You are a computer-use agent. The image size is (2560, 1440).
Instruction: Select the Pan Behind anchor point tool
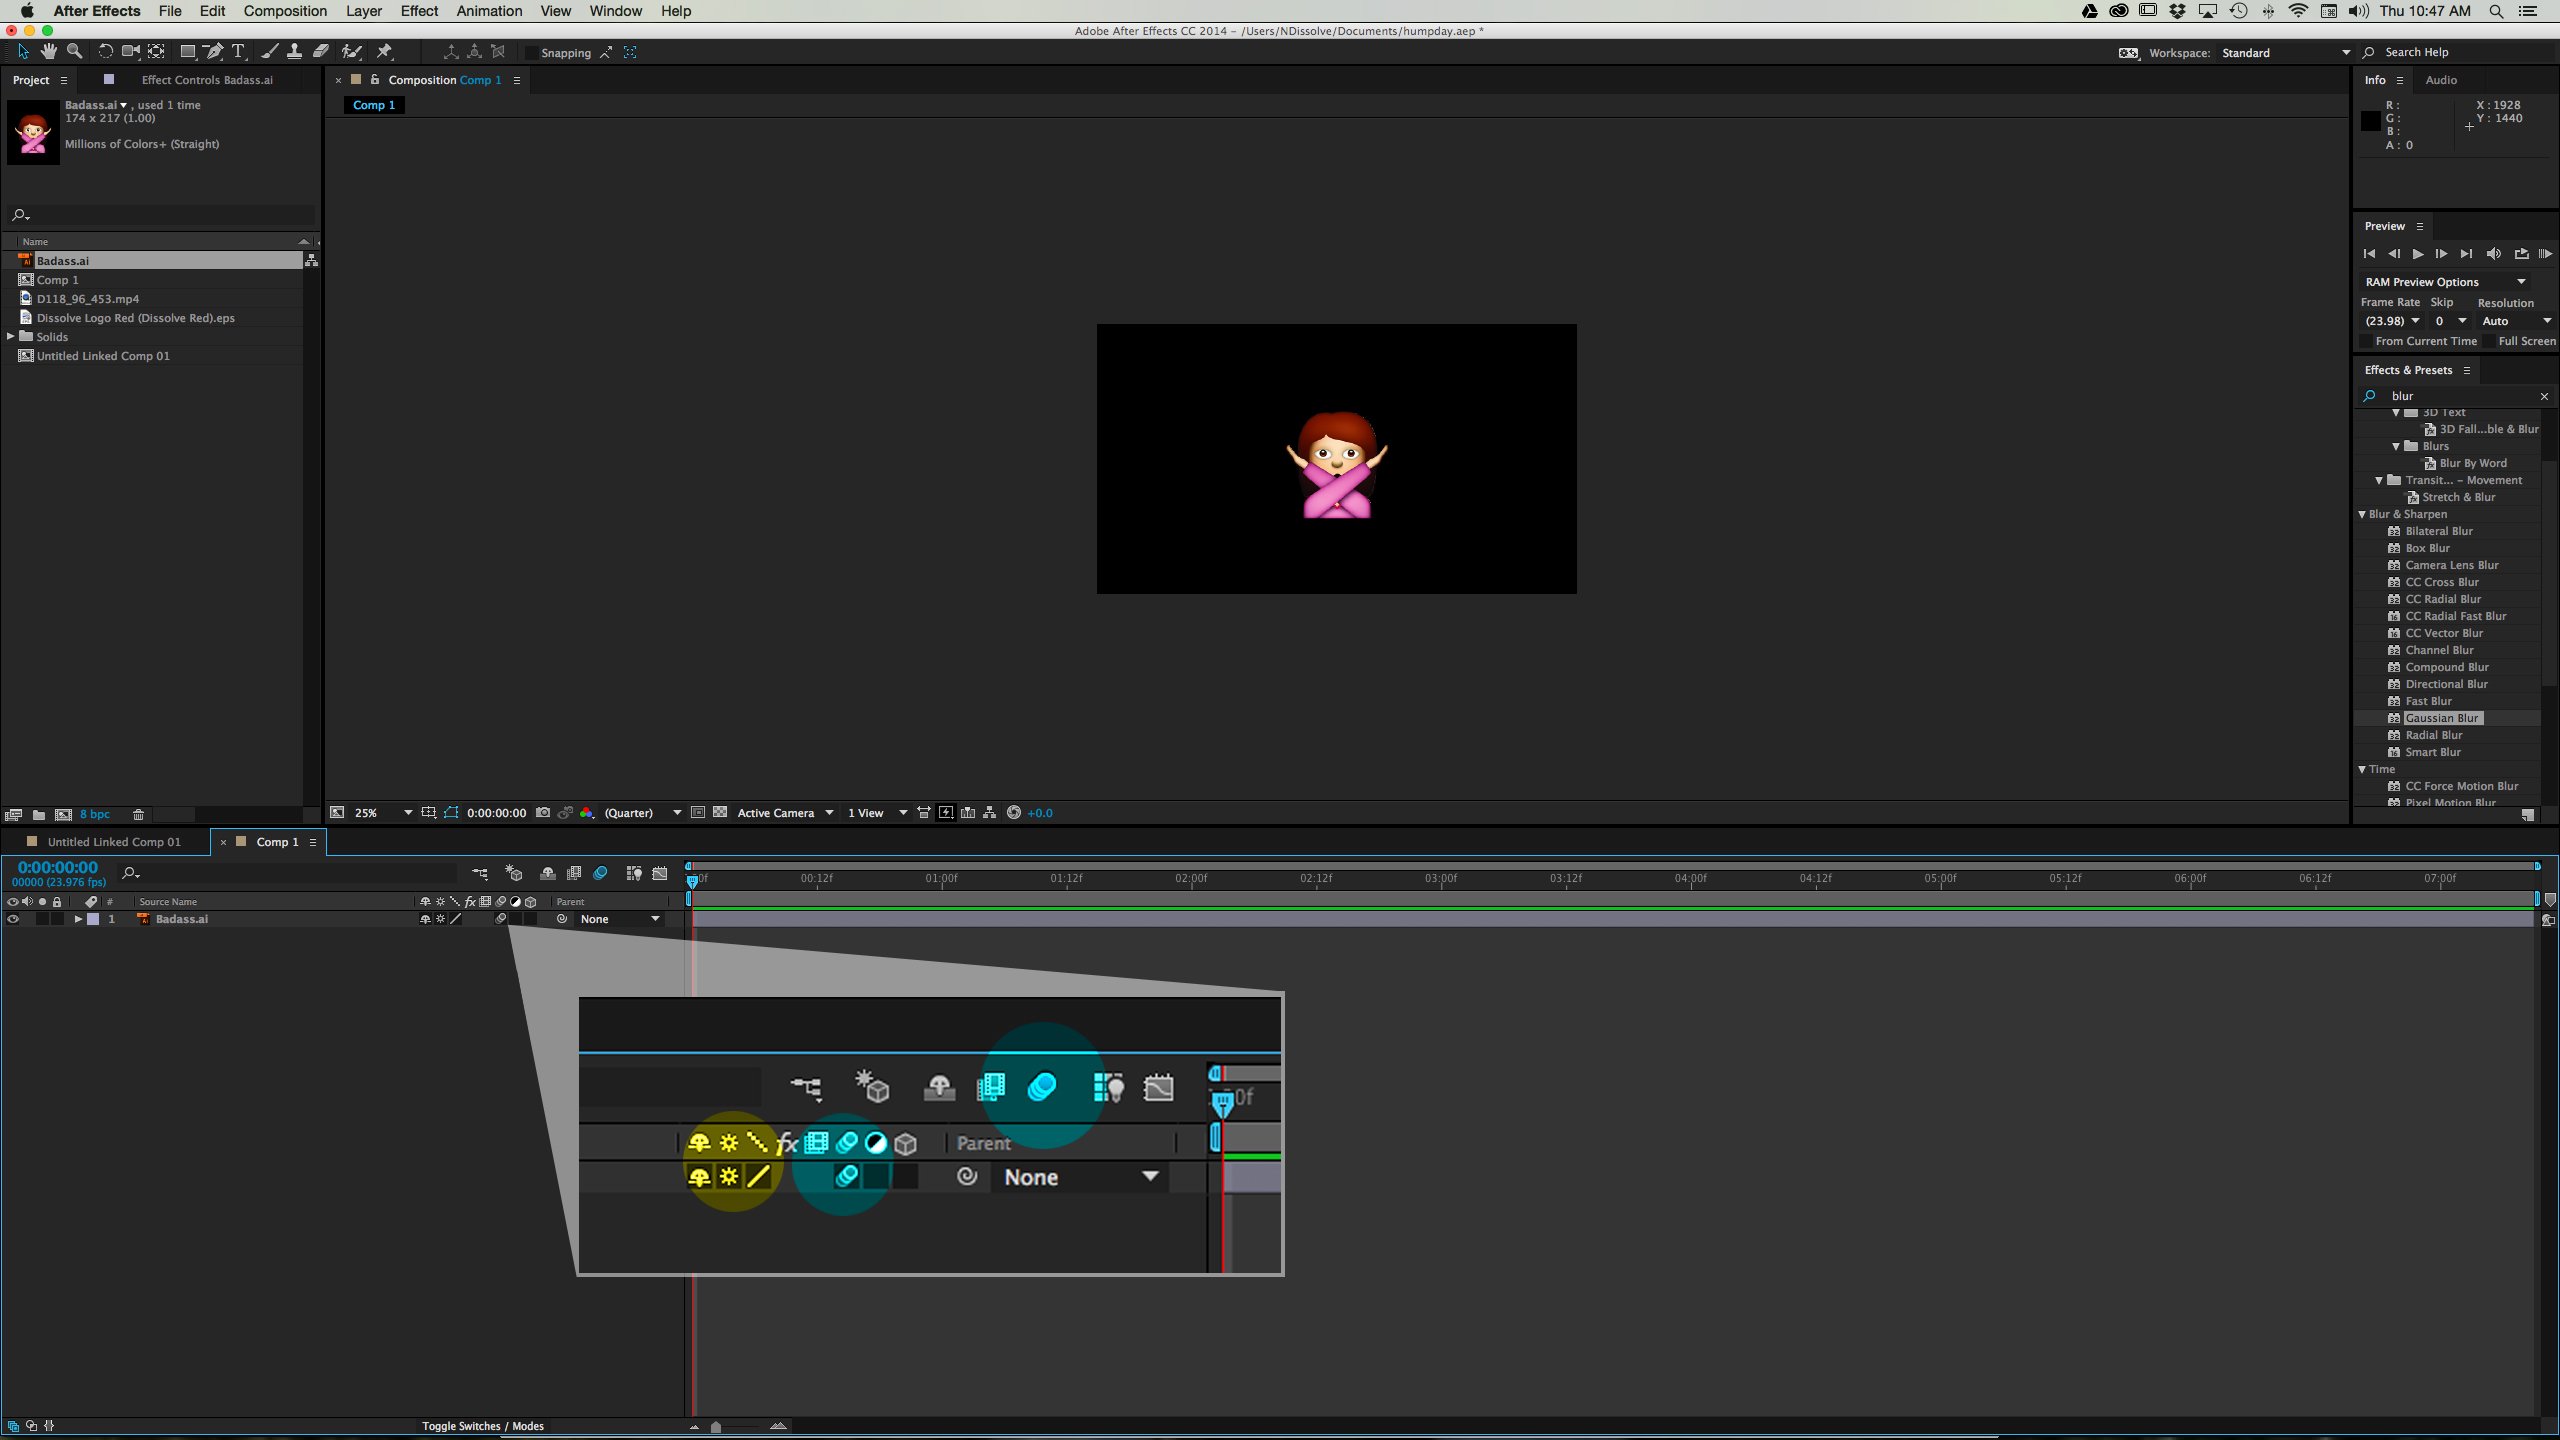(157, 51)
